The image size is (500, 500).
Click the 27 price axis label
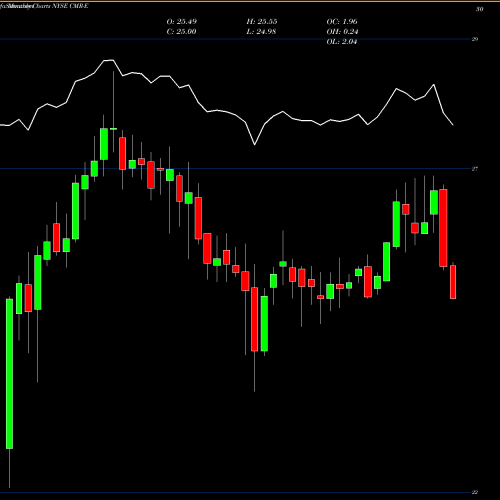pos(475,169)
